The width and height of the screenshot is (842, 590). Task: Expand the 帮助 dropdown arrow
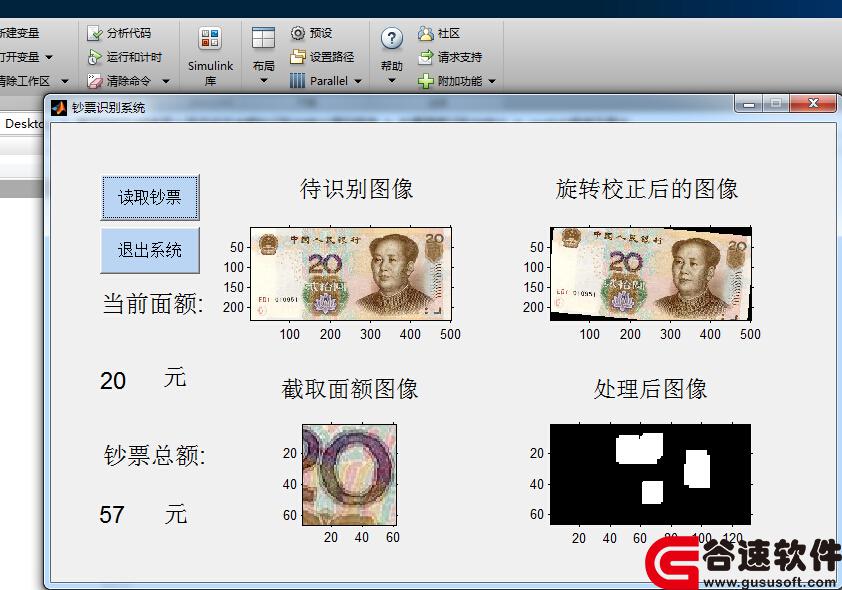coord(391,81)
